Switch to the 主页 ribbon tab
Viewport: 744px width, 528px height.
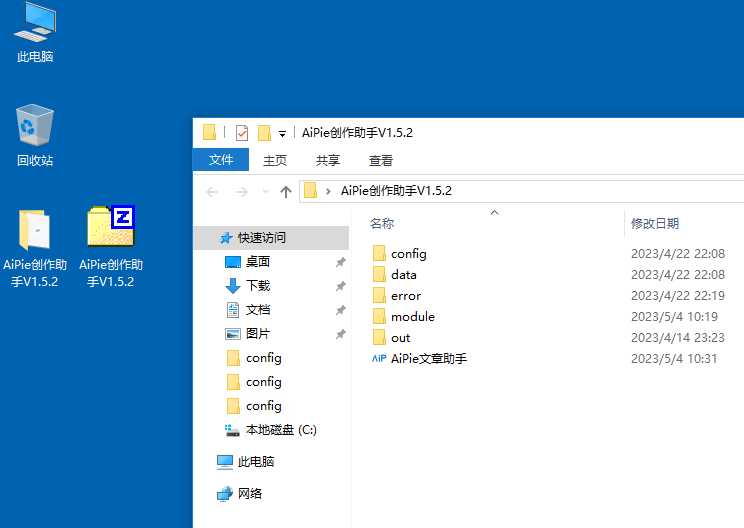(275, 161)
